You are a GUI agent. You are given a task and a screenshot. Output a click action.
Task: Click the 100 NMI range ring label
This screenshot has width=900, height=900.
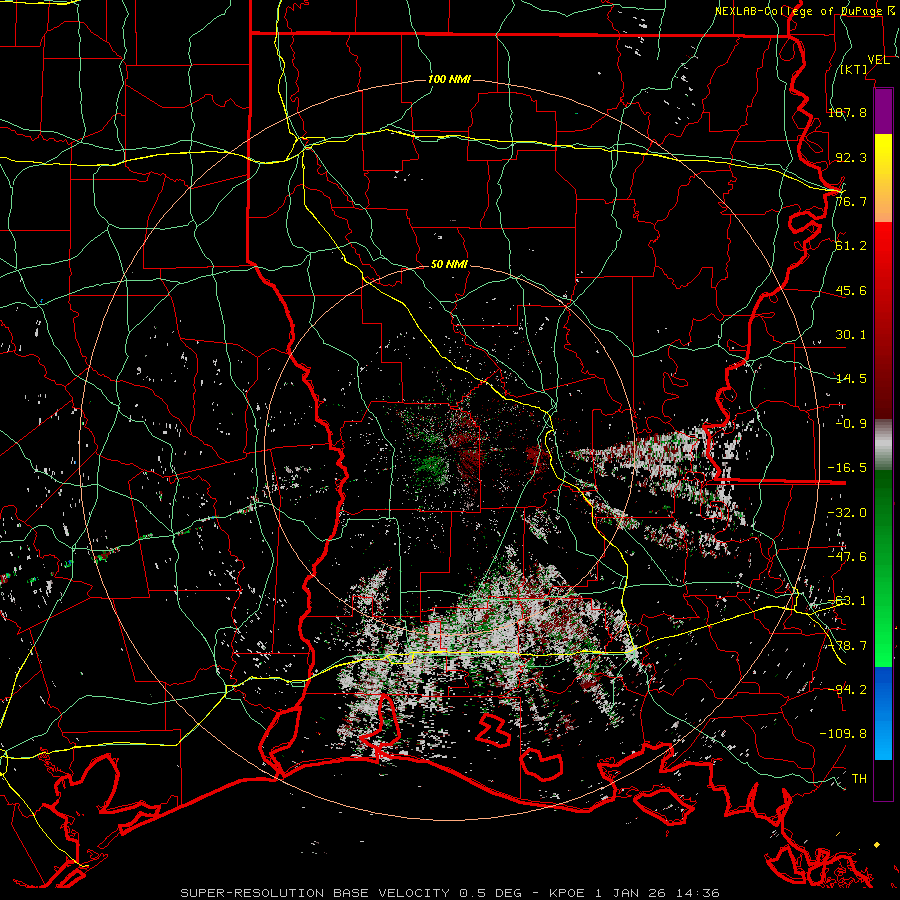click(x=449, y=79)
